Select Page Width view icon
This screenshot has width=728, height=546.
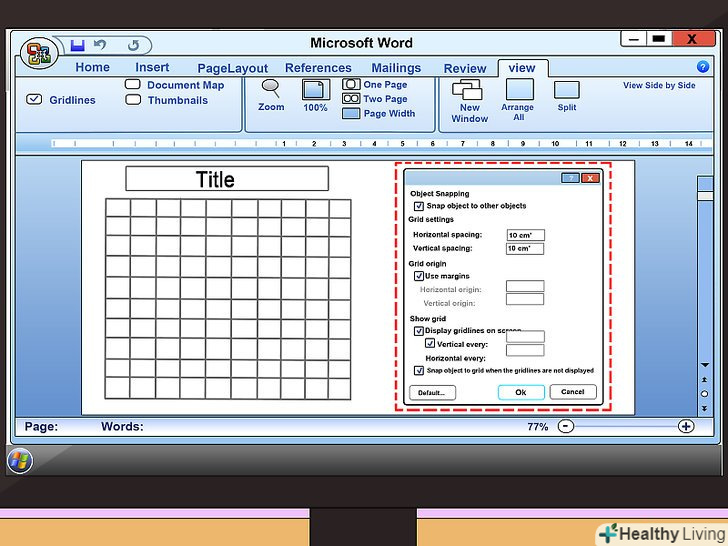click(351, 113)
